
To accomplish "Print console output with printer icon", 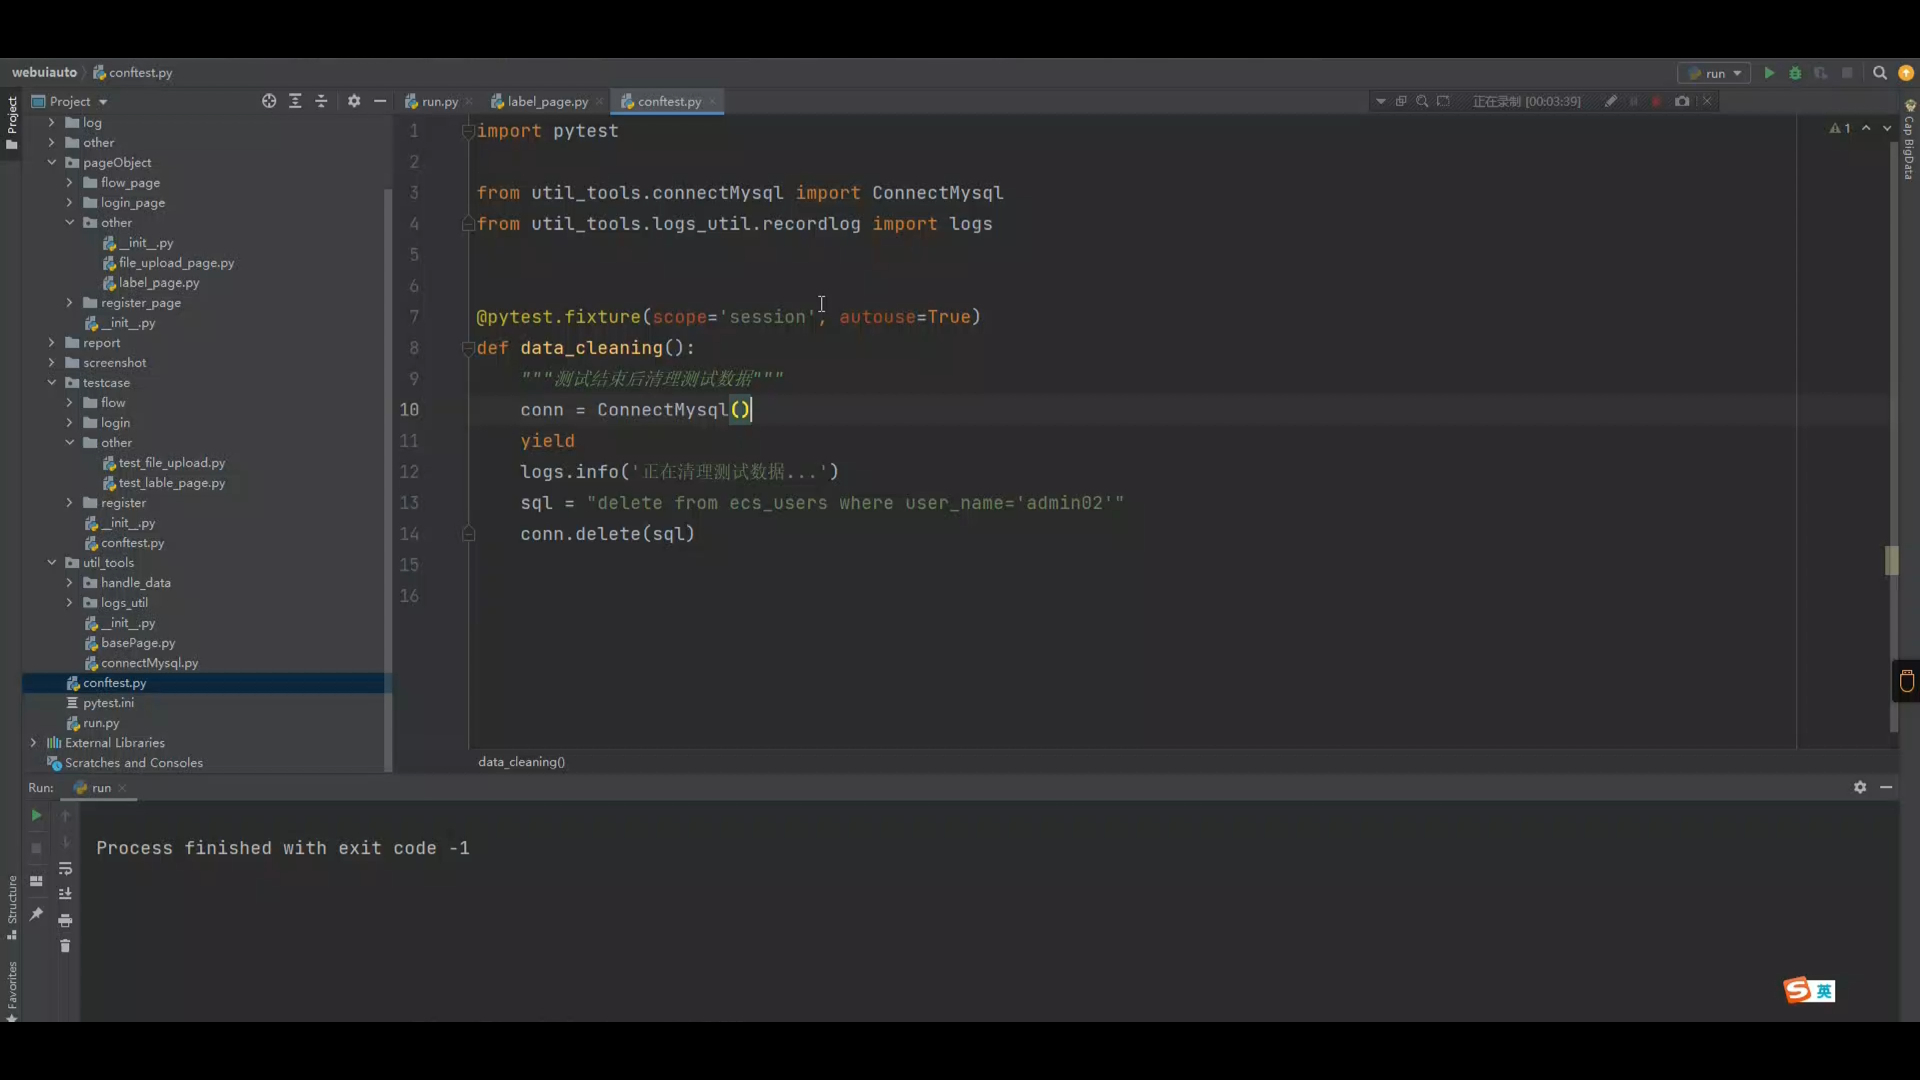I will click(65, 920).
